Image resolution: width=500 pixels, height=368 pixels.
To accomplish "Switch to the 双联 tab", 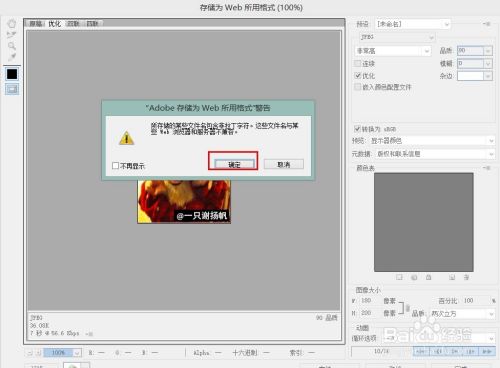I will 73,24.
